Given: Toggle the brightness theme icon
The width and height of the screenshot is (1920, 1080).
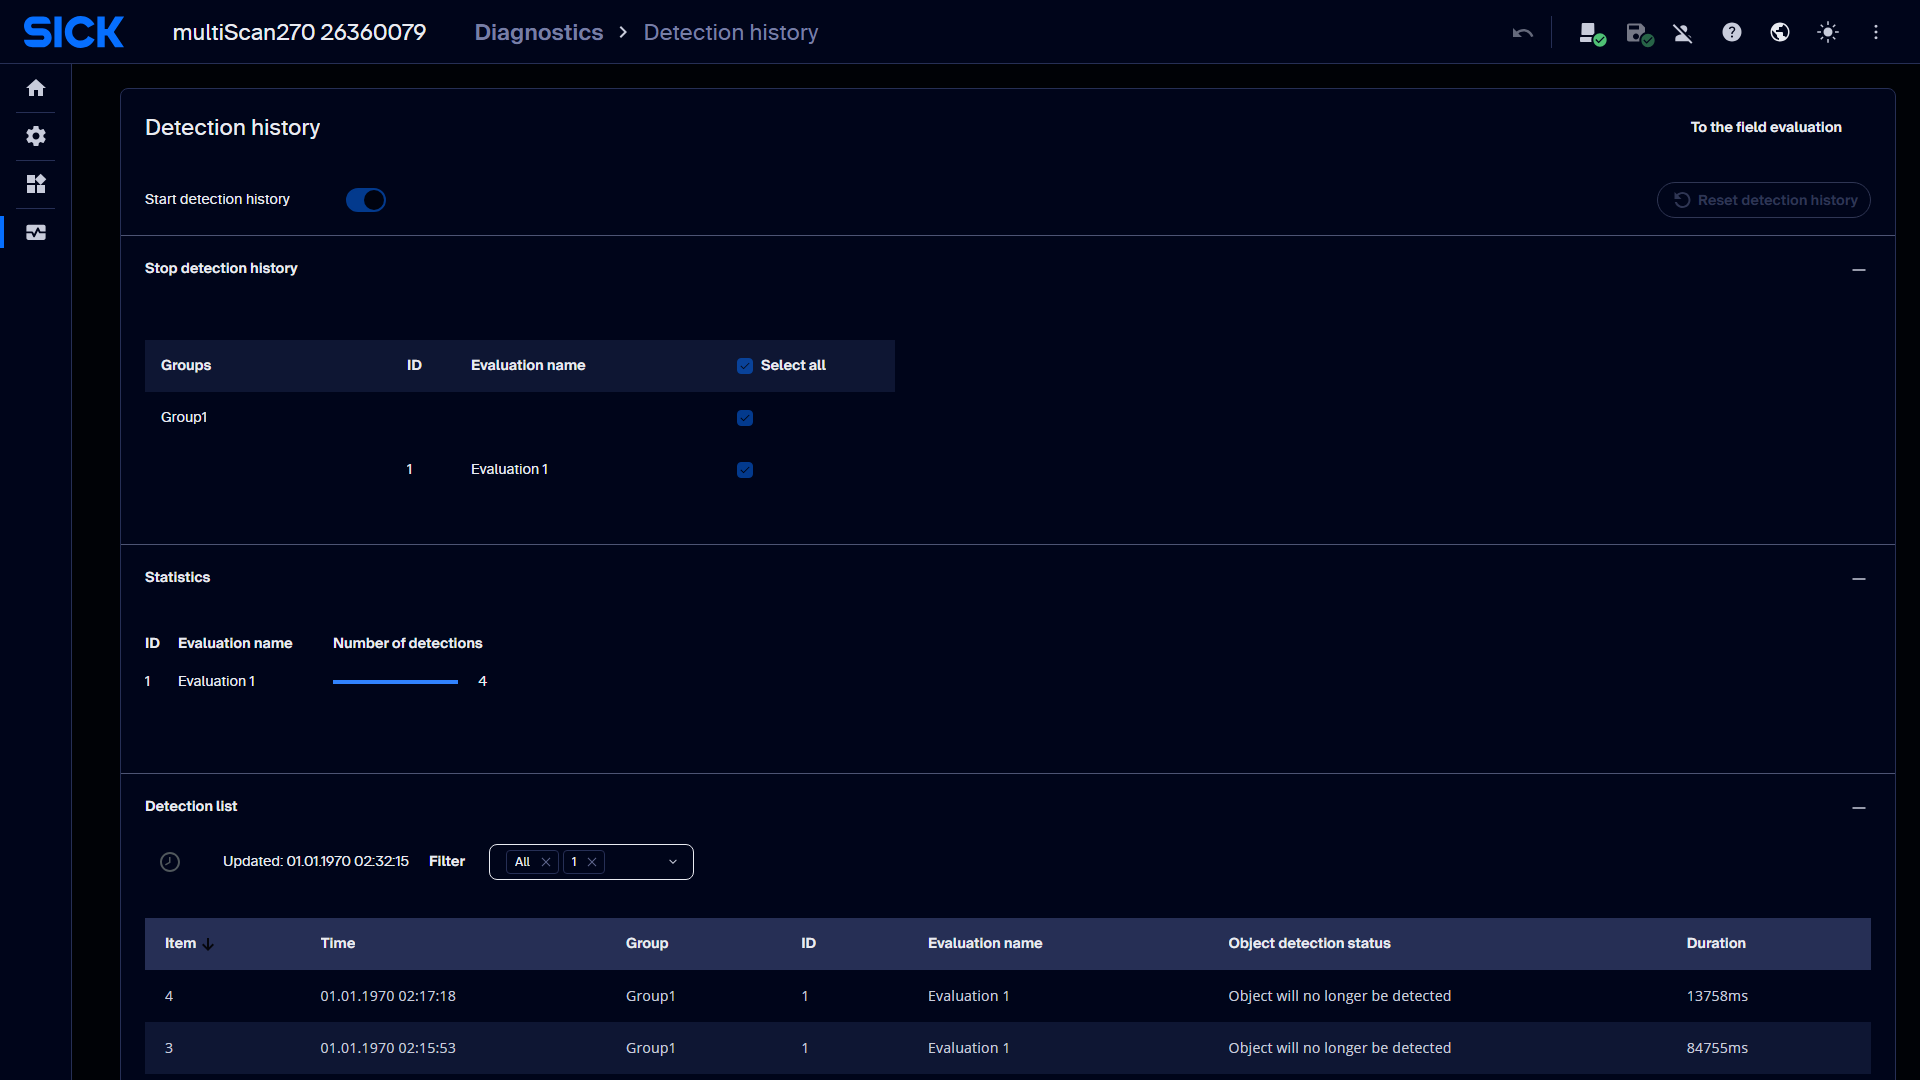Looking at the screenshot, I should click(1828, 32).
